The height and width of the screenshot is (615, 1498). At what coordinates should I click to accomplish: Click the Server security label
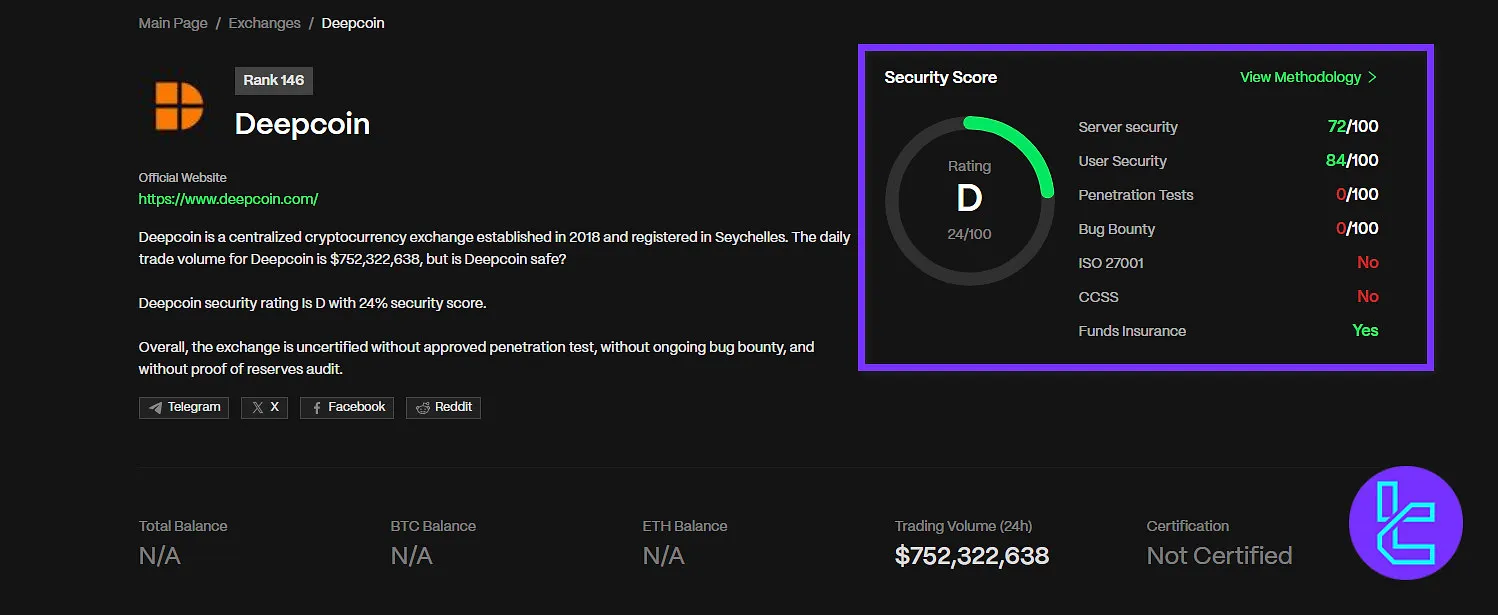1128,127
